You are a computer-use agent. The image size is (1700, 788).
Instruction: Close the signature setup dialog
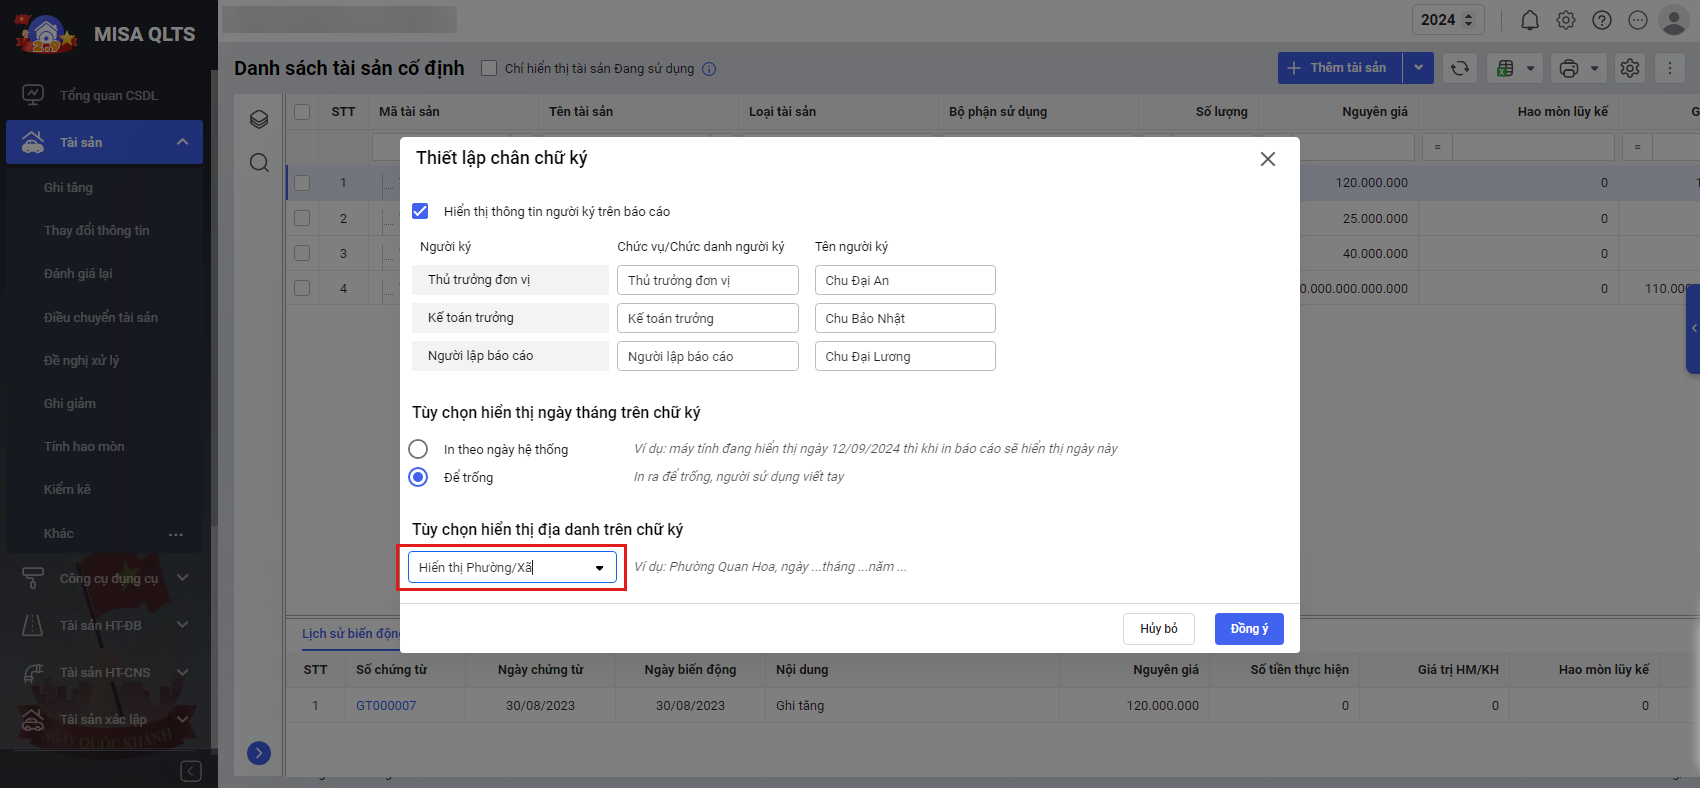pos(1267,159)
